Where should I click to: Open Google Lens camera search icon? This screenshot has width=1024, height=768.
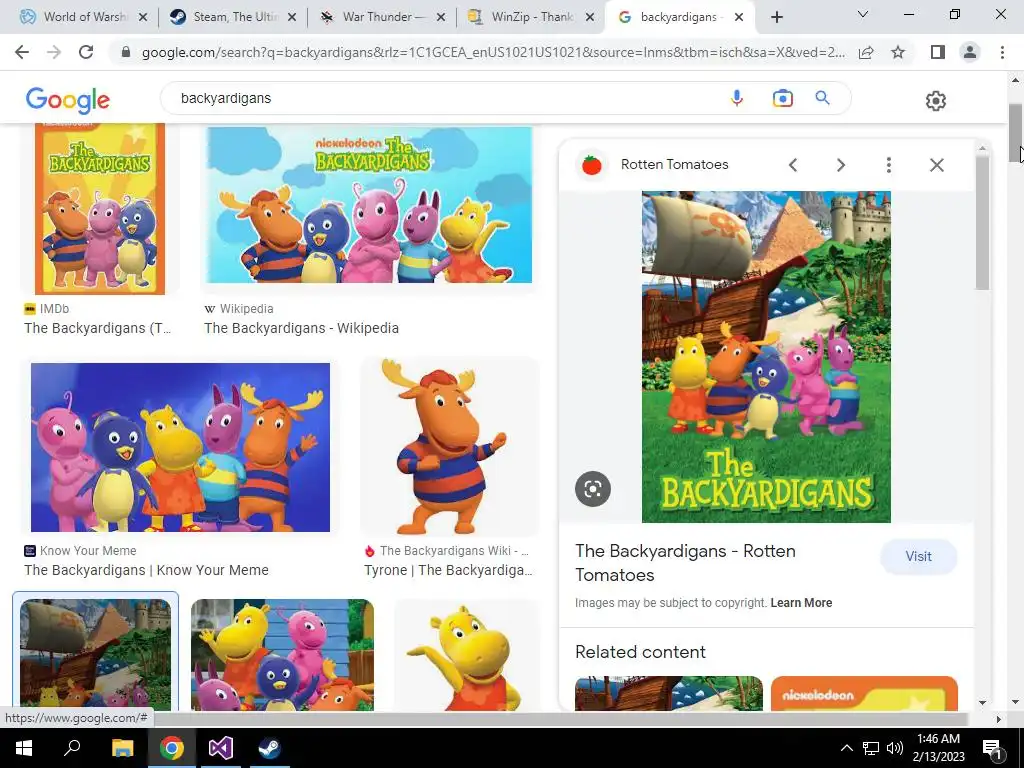pos(782,99)
